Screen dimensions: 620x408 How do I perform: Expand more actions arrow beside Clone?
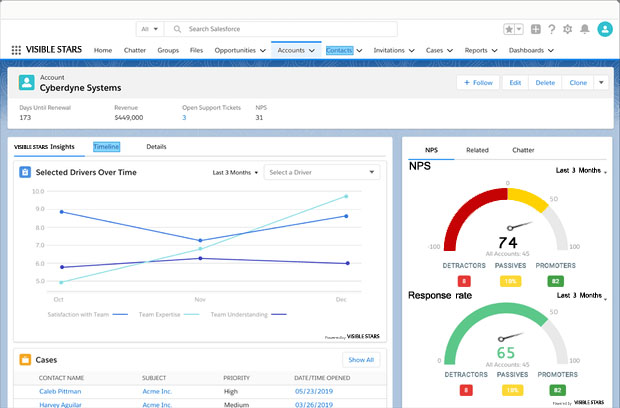[601, 82]
